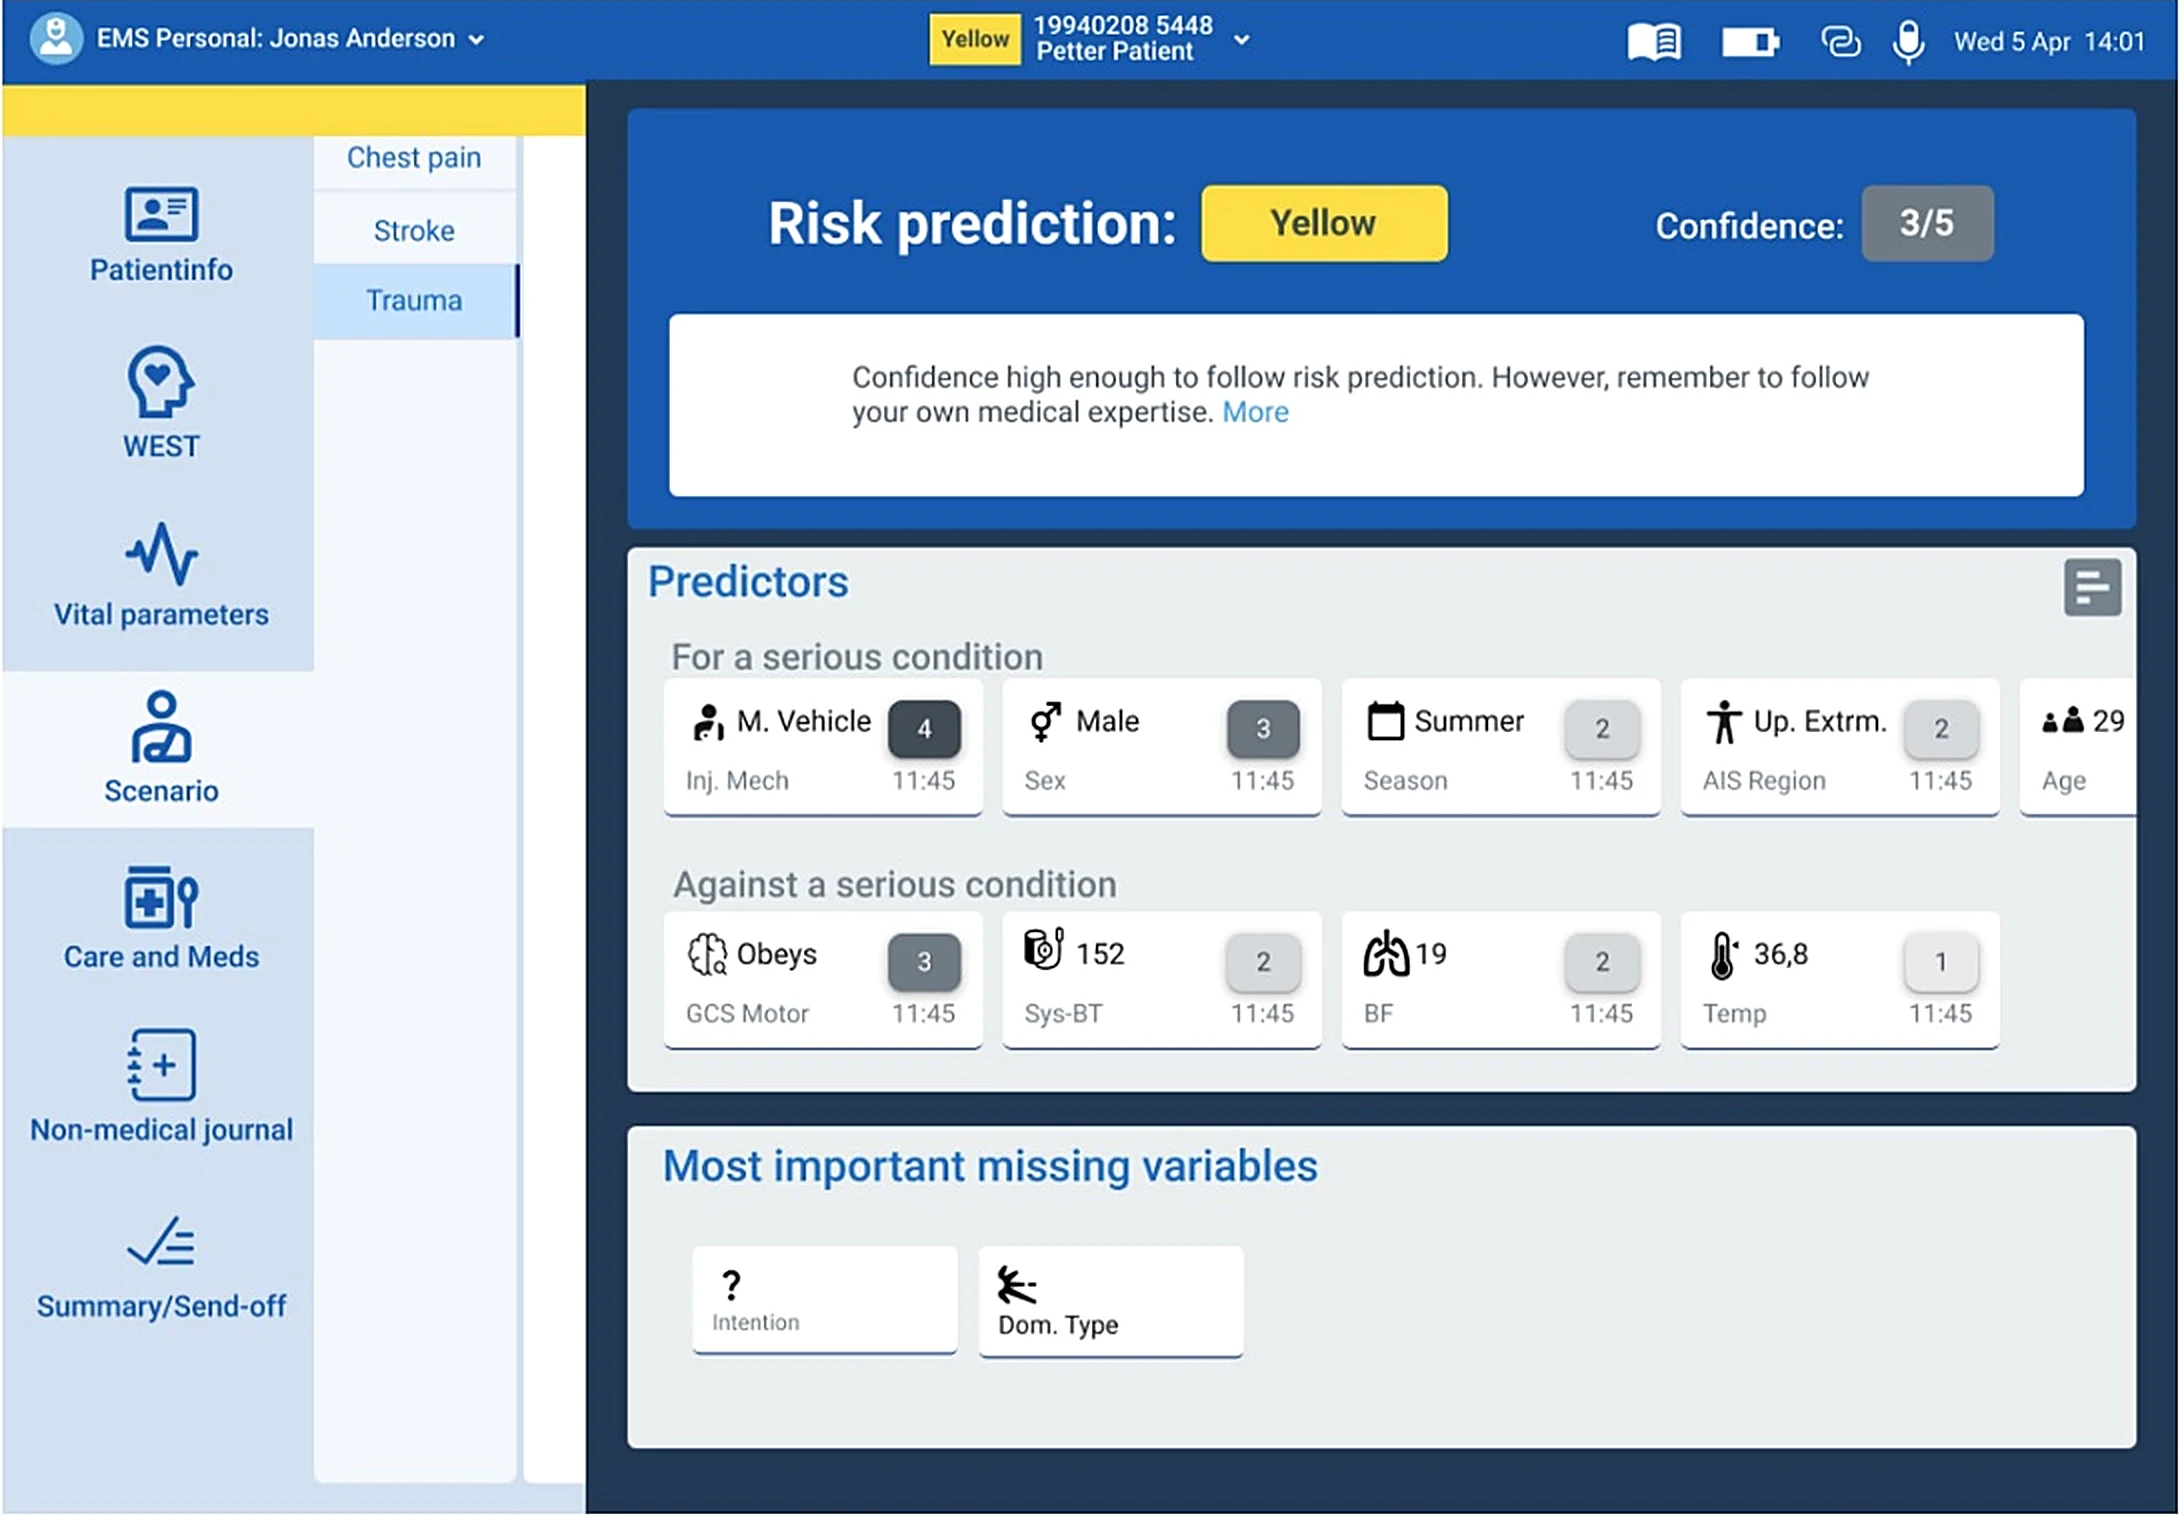Screen dimensions: 2184x1520
Task: Open the Patientinfo section
Action: (160, 235)
